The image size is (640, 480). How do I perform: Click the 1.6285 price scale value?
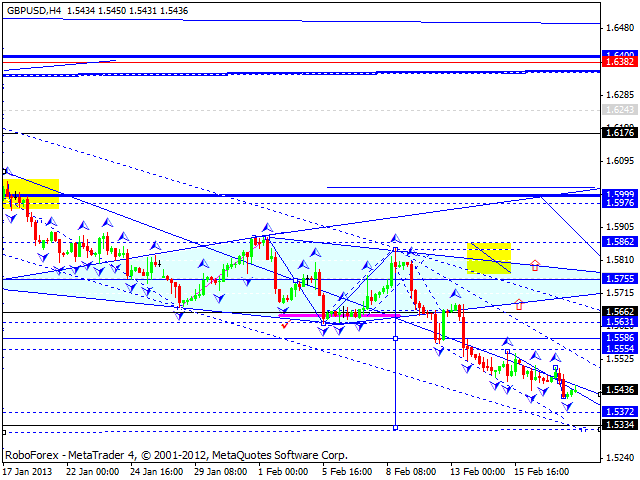tap(620, 95)
